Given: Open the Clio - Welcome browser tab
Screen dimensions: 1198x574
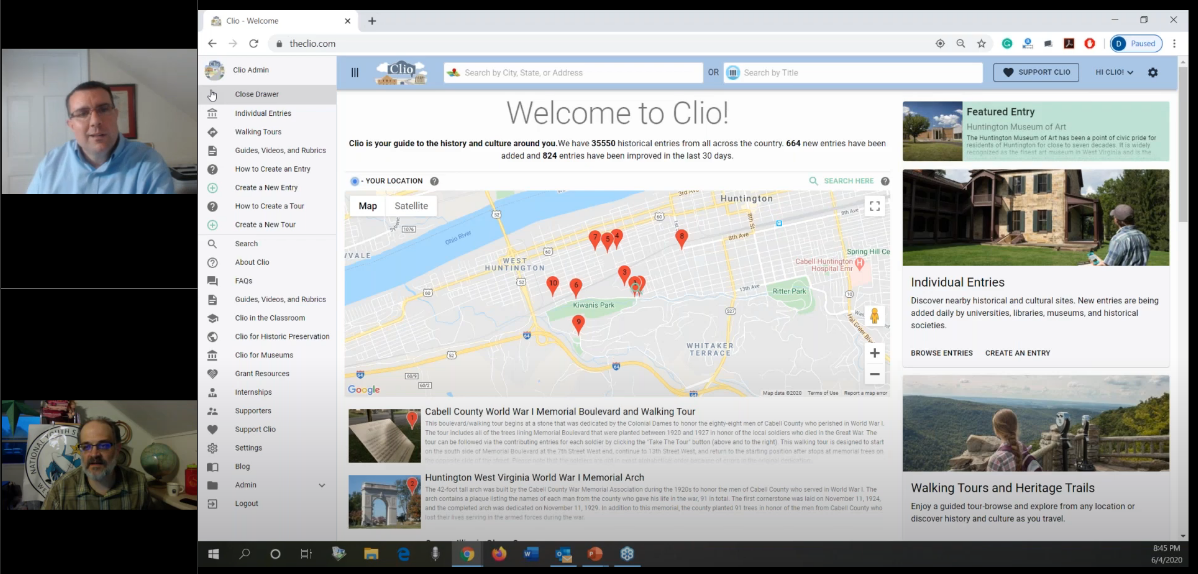Looking at the screenshot, I should click(279, 21).
